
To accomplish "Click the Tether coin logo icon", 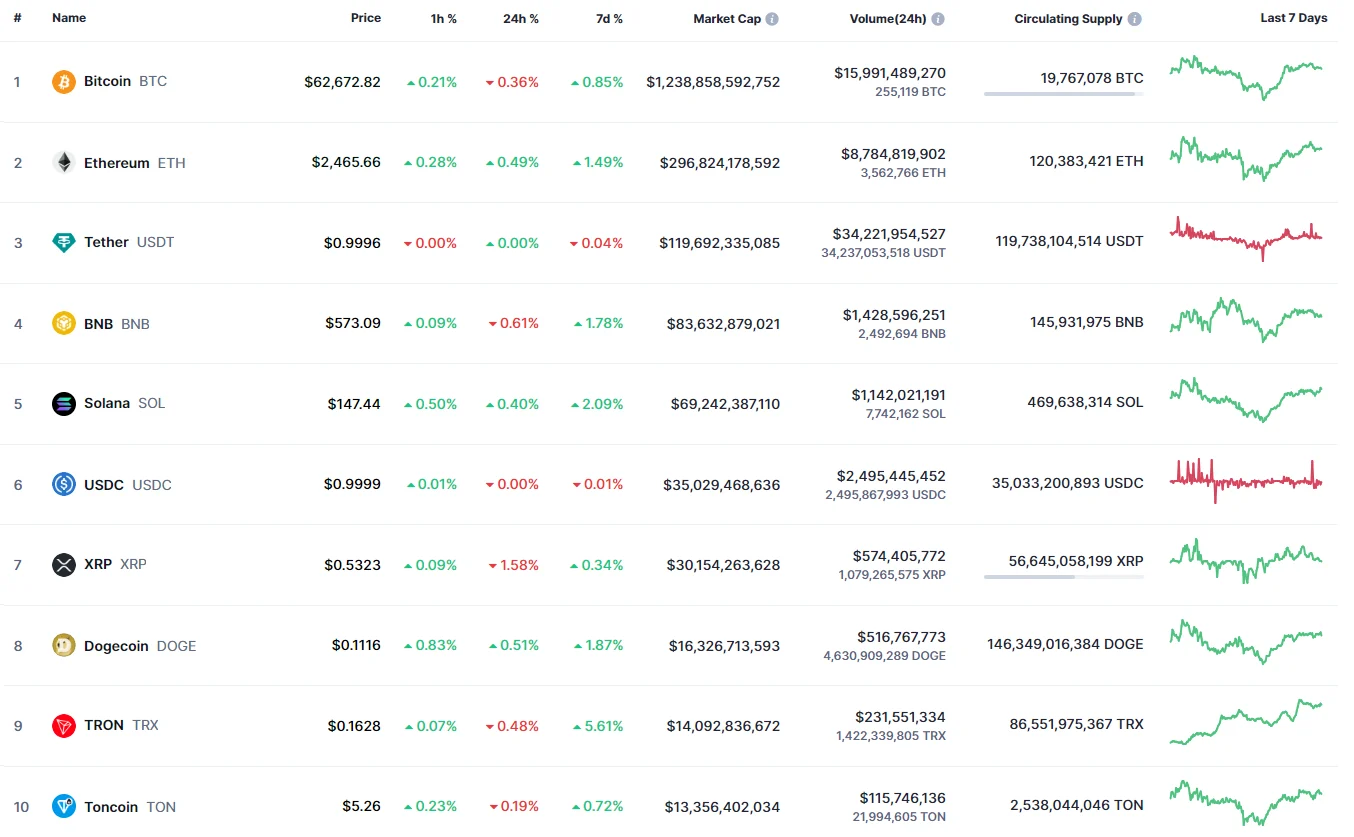I will click(64, 242).
